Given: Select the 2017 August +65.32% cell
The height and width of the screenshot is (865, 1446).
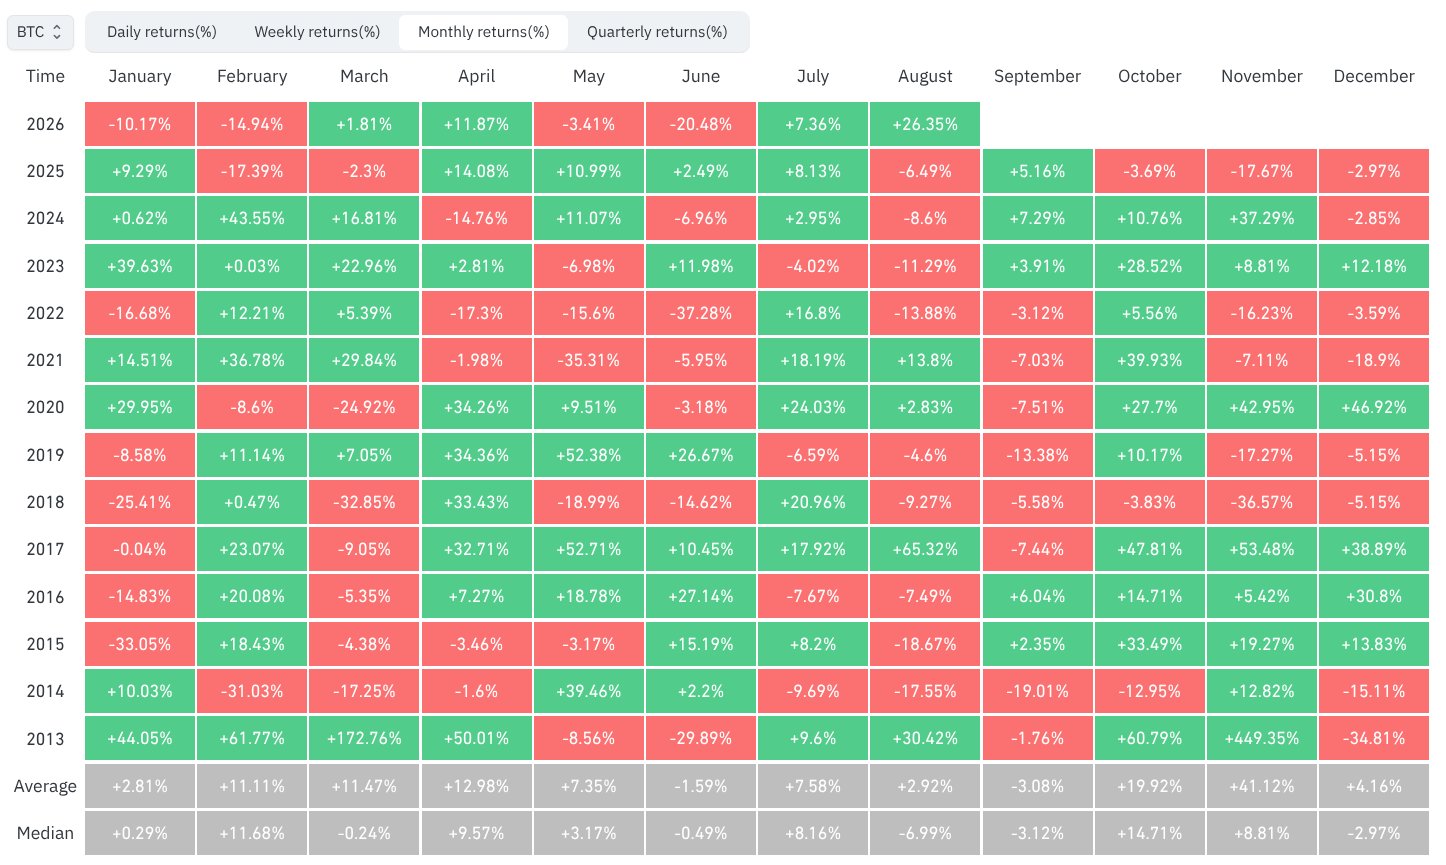Looking at the screenshot, I should click(925, 549).
